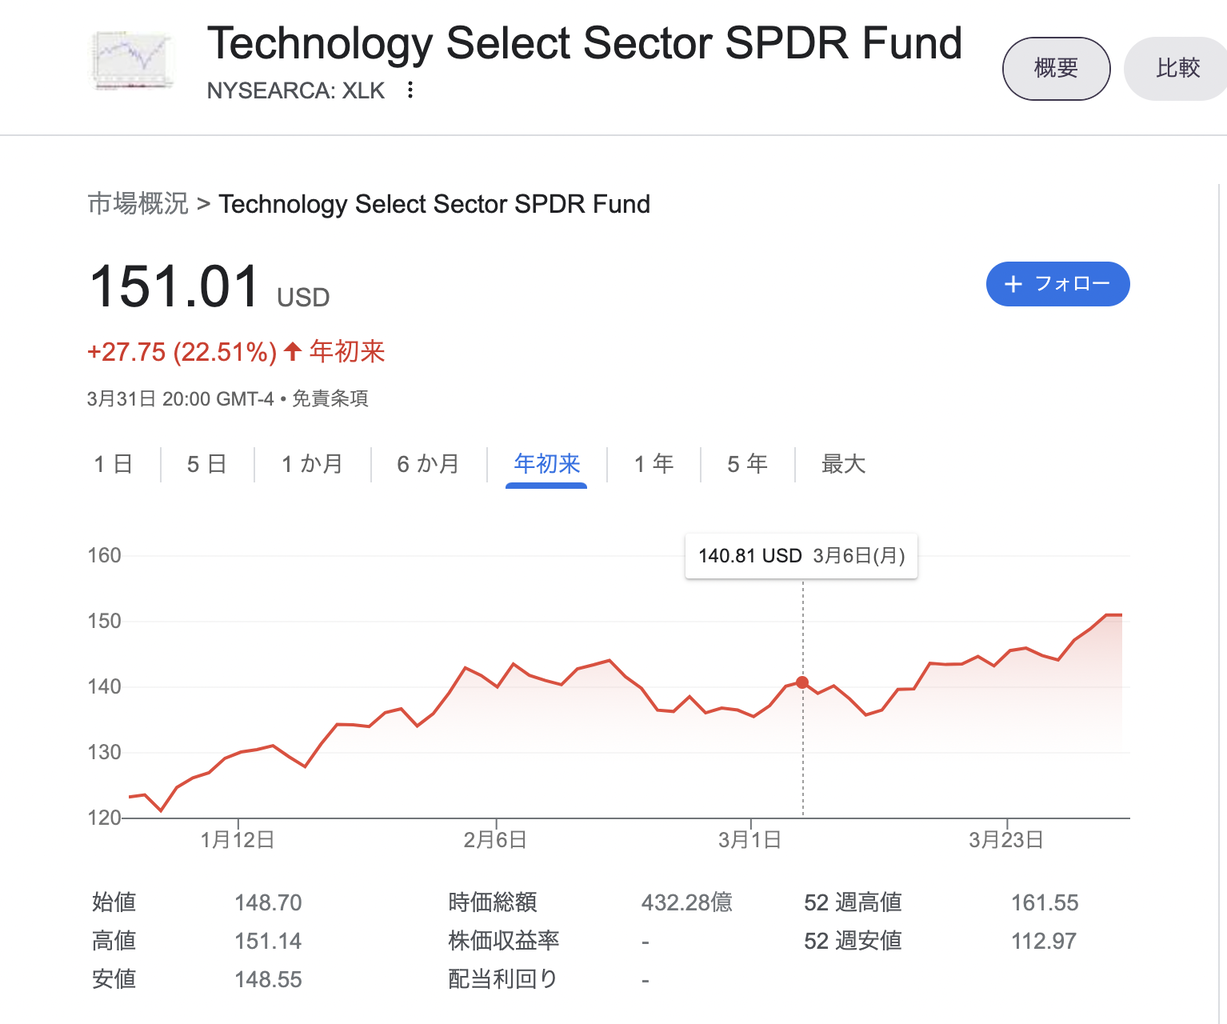Click the red up-arrow next to 年初来 change

tap(293, 351)
